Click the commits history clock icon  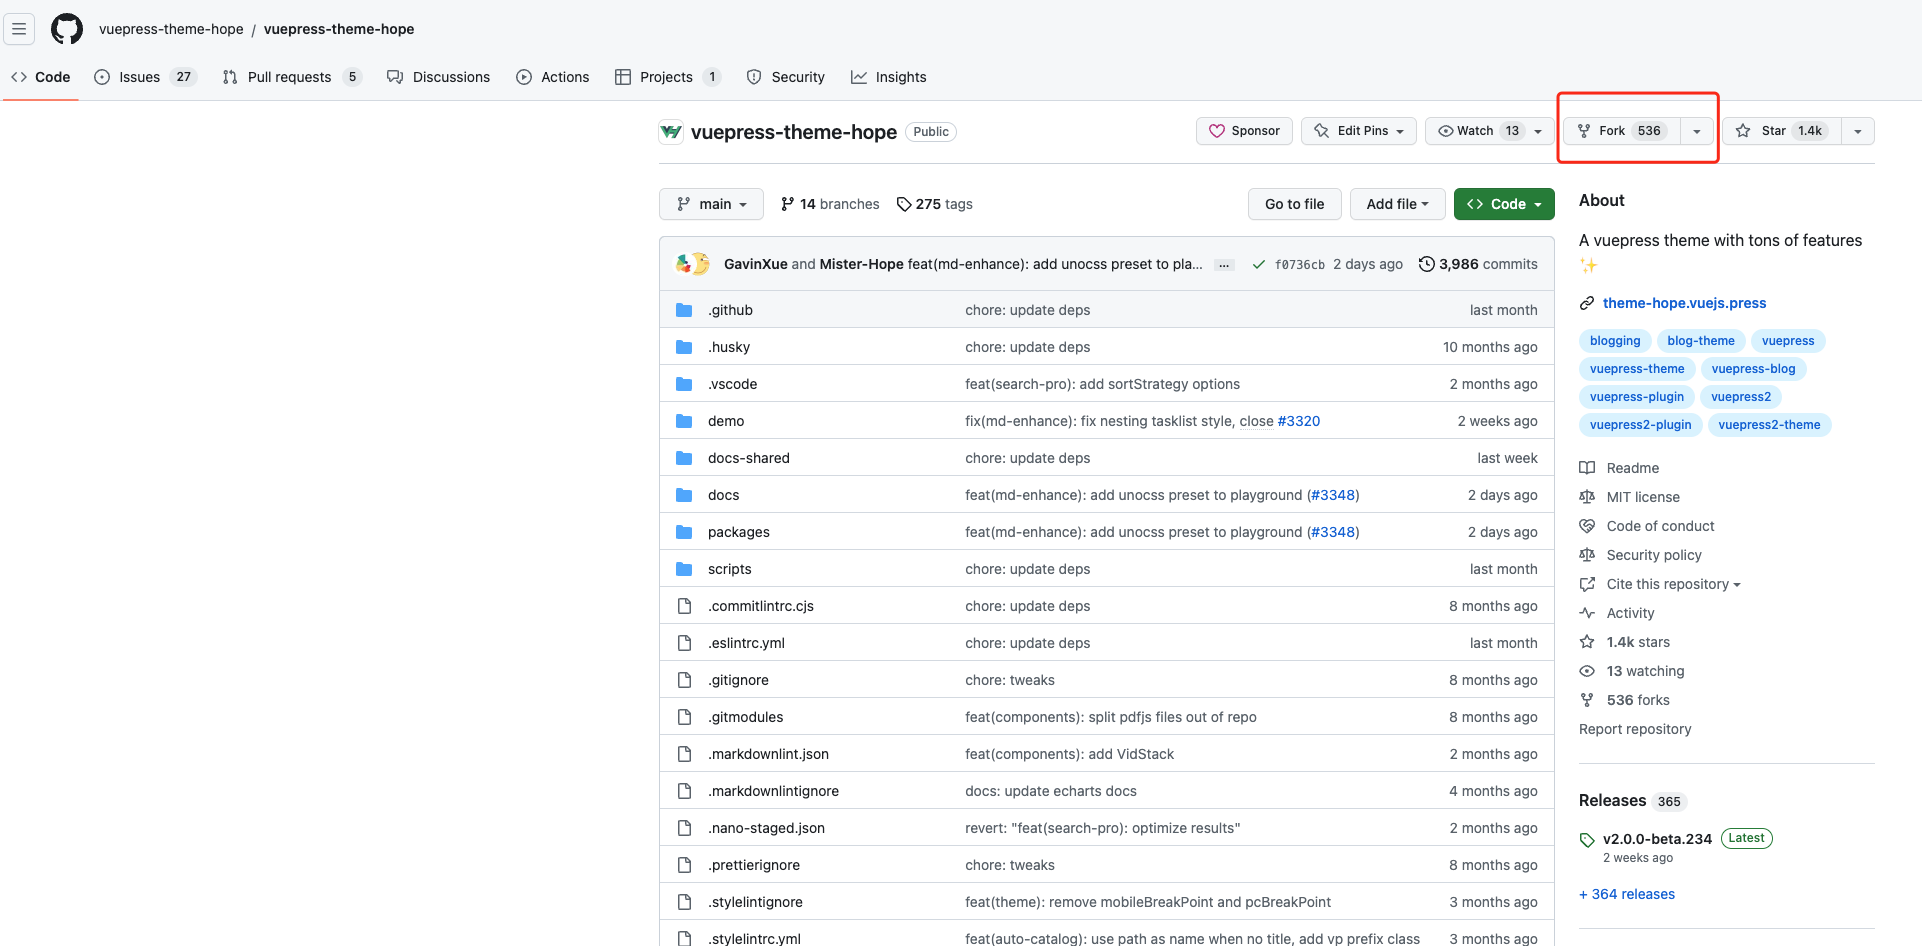pos(1427,264)
